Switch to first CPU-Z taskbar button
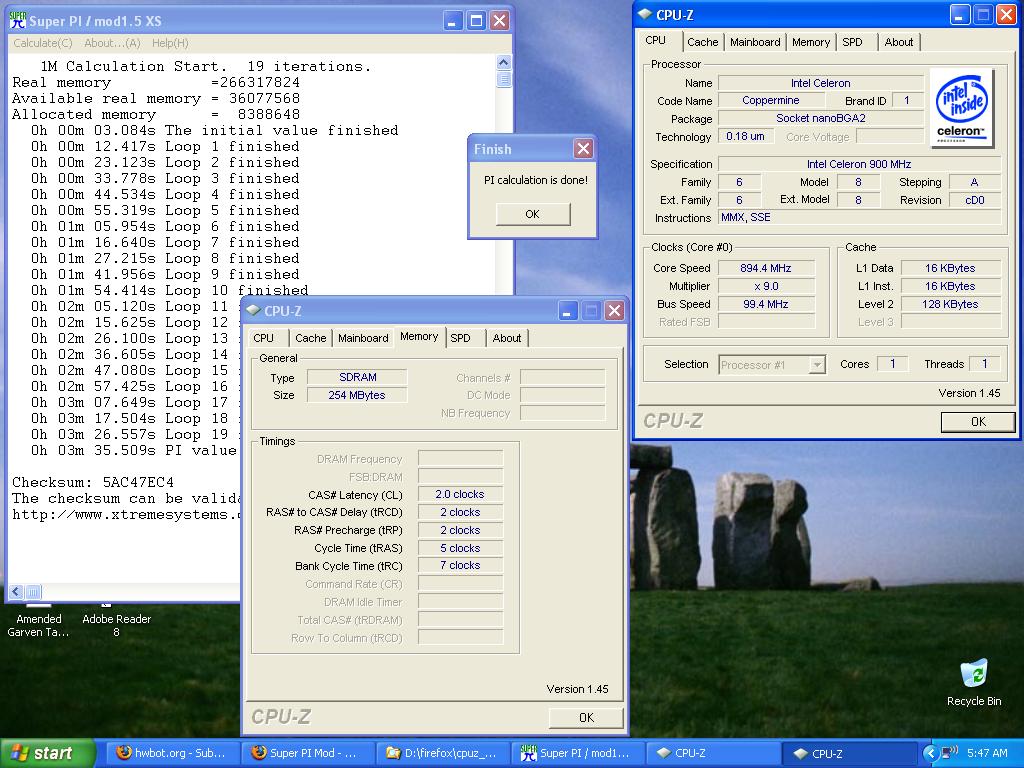 713,753
